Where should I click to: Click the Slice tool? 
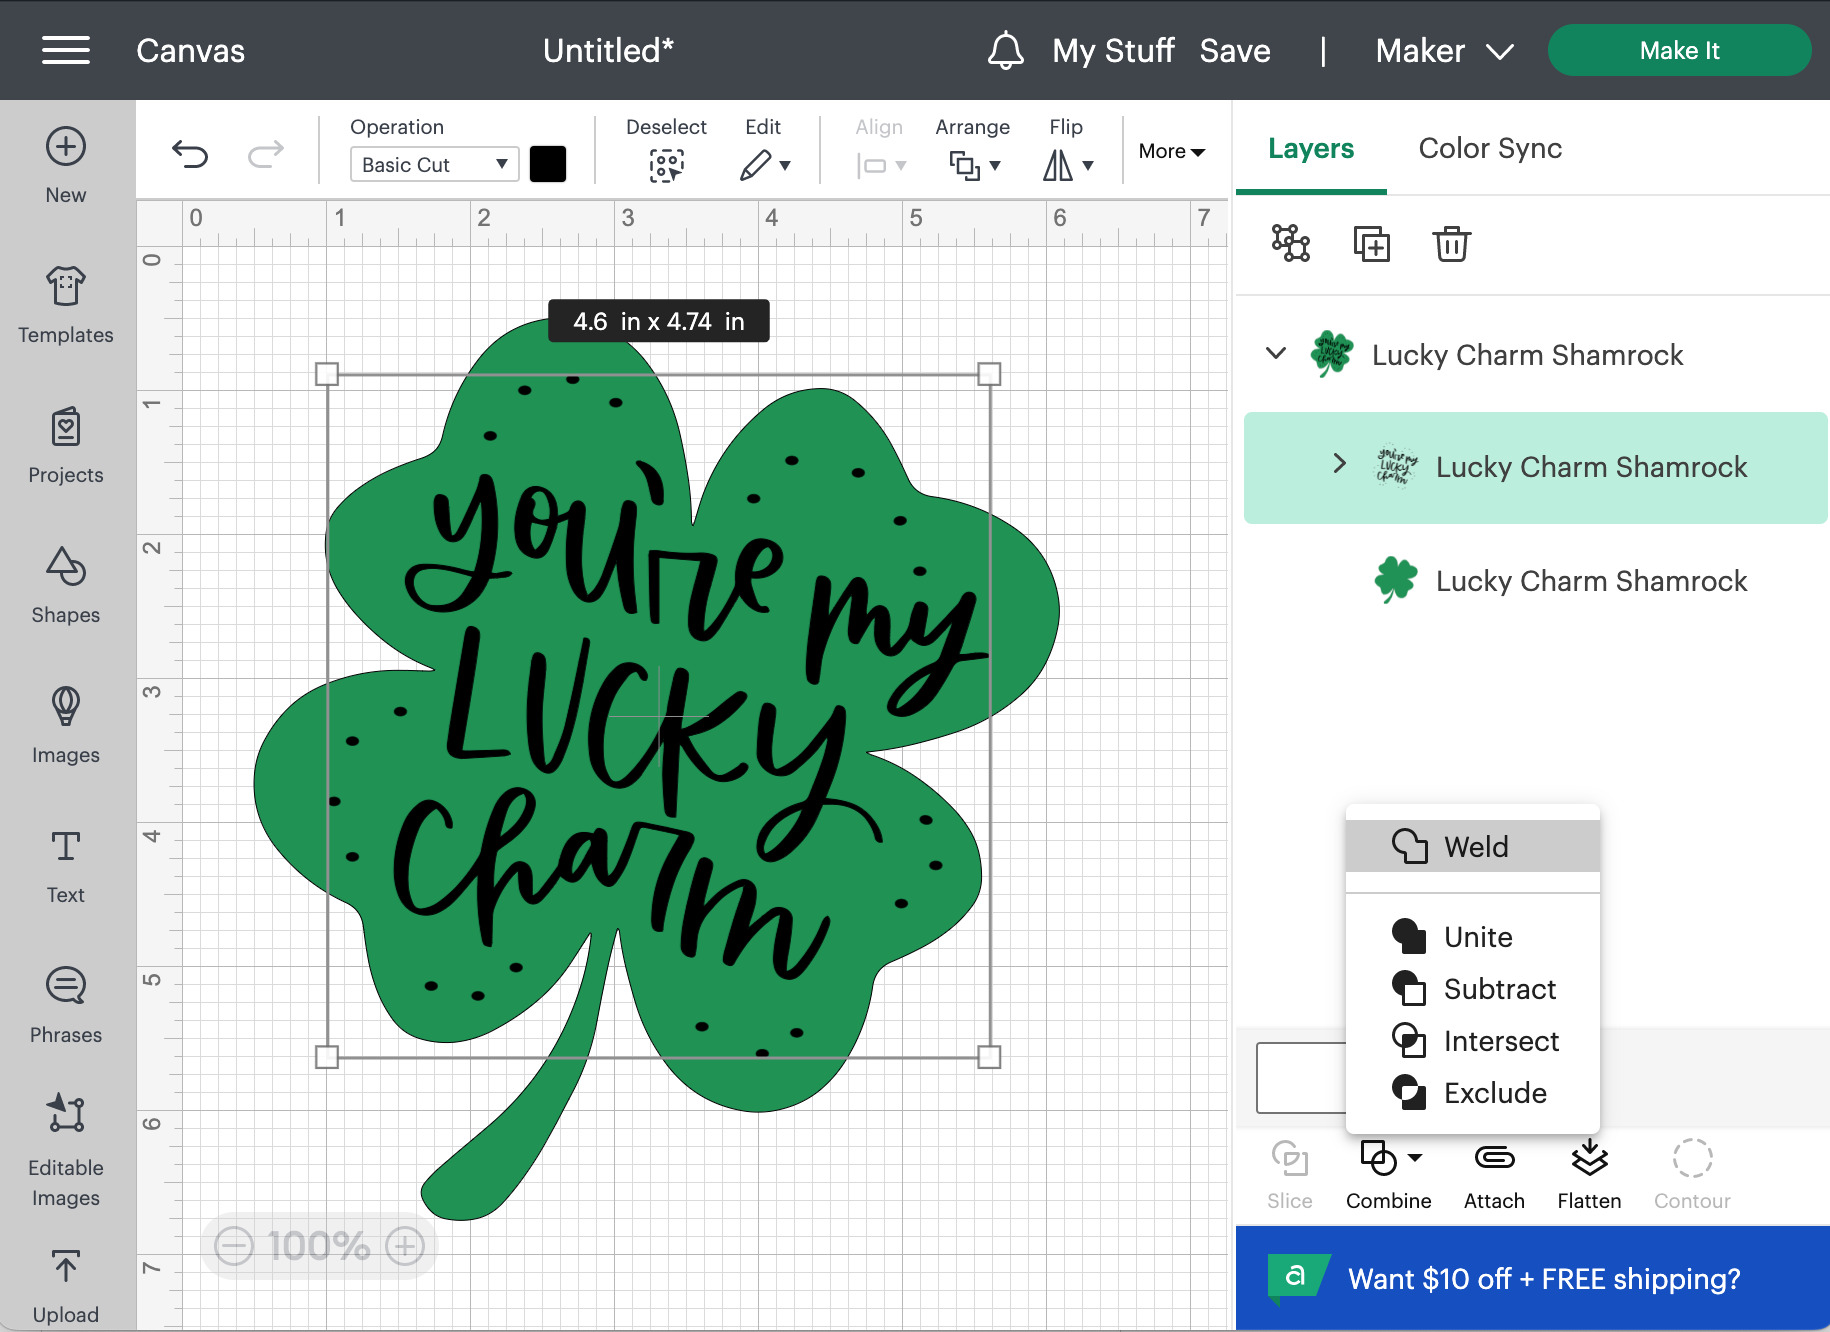[1290, 1175]
